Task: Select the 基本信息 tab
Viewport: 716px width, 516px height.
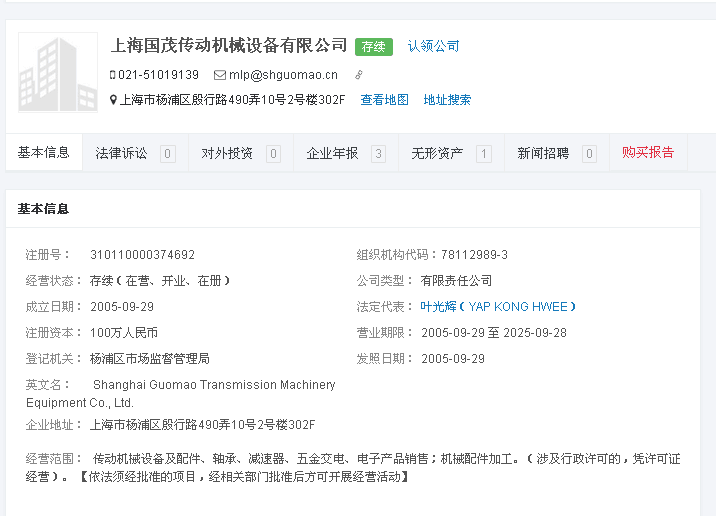Action: [44, 153]
